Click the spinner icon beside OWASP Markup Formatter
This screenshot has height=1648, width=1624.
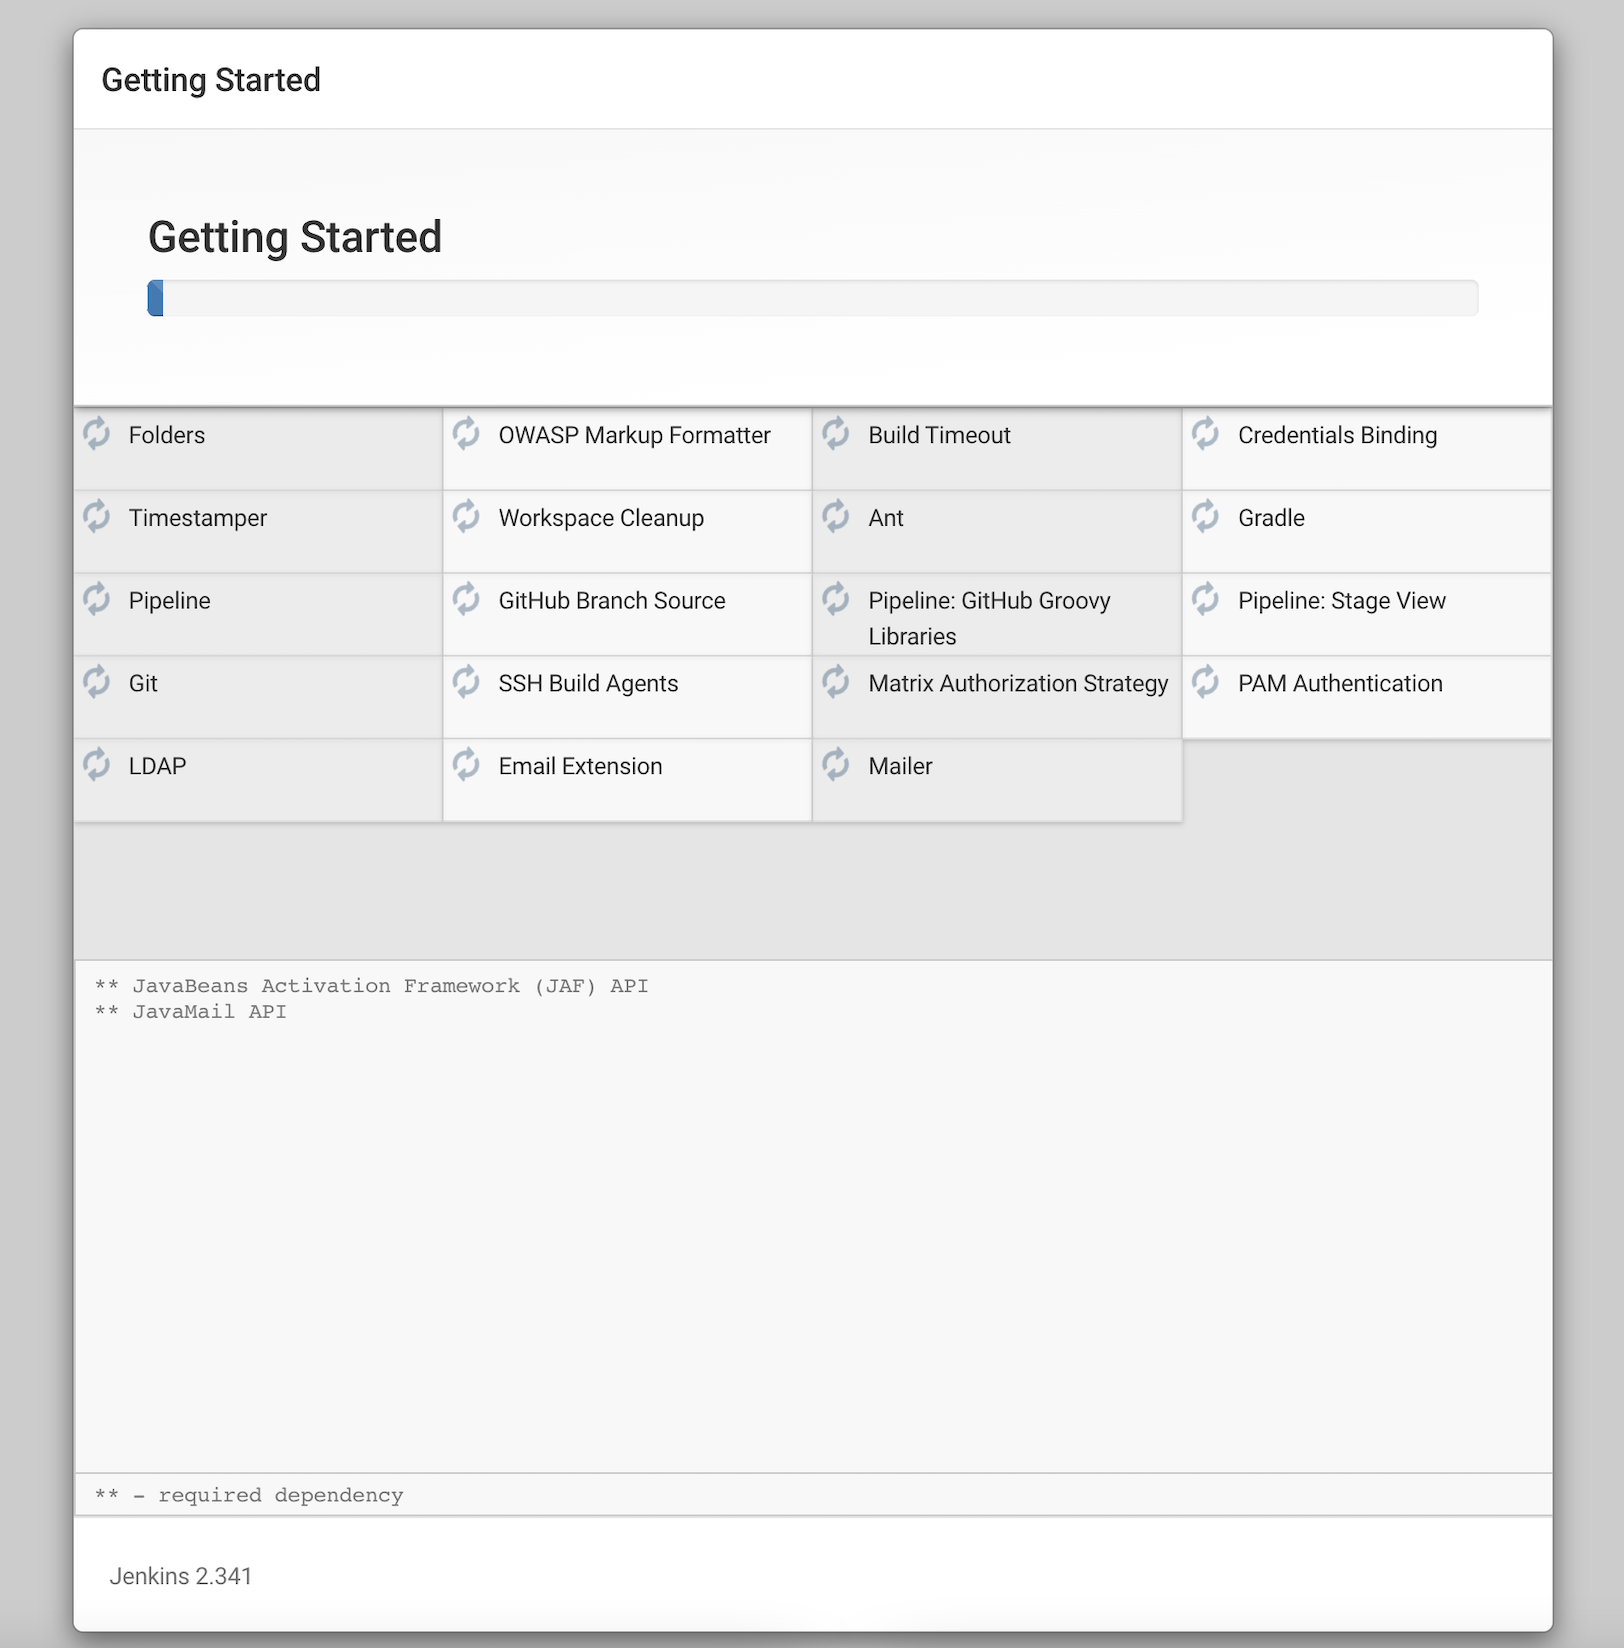(x=466, y=433)
